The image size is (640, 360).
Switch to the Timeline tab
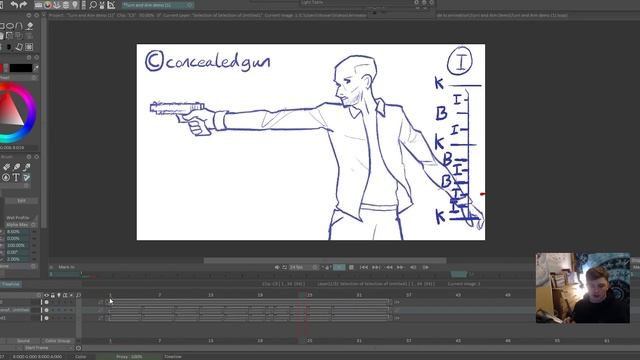11,284
